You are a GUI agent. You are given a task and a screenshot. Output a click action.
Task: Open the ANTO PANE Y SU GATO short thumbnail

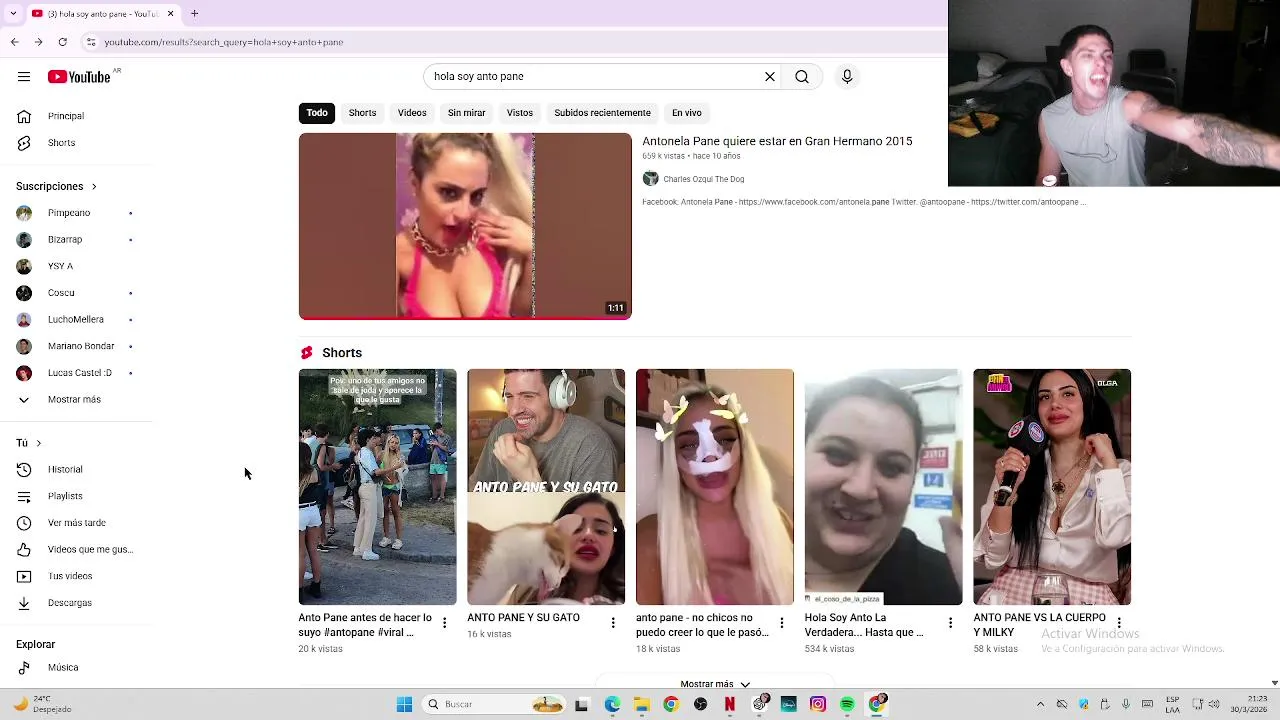[546, 487]
